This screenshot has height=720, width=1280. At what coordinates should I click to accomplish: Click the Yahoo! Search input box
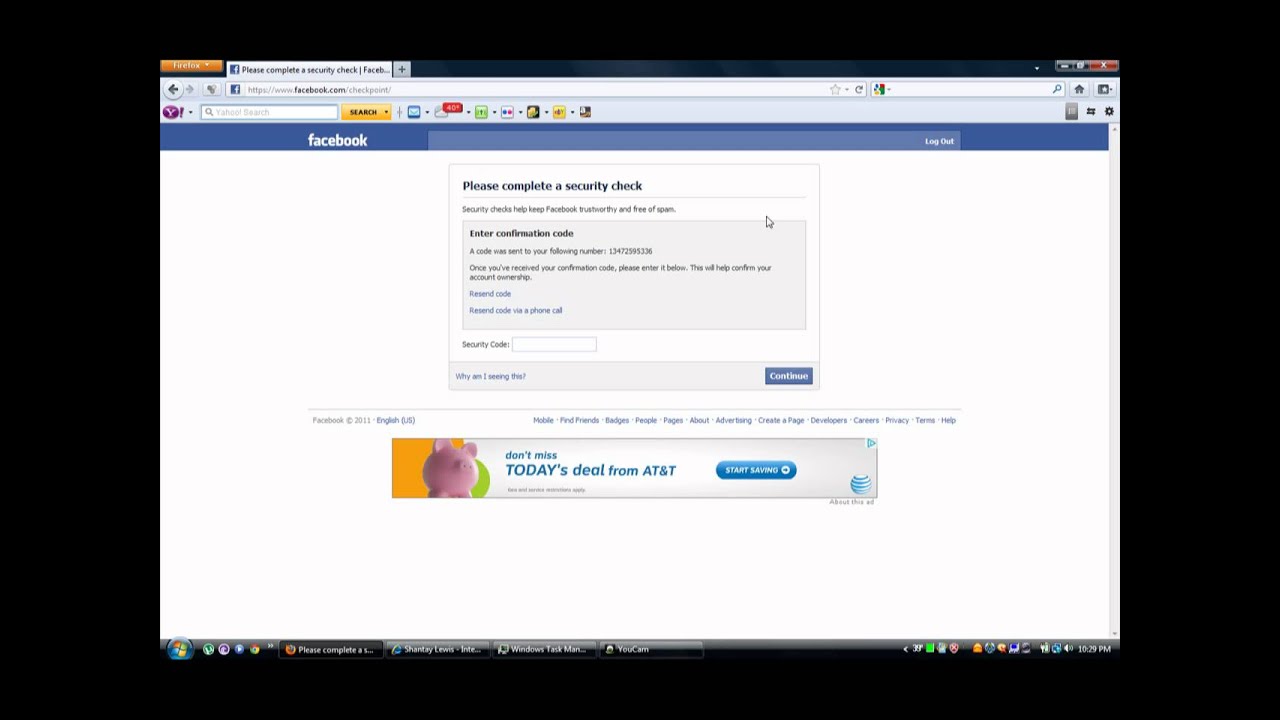tap(269, 112)
